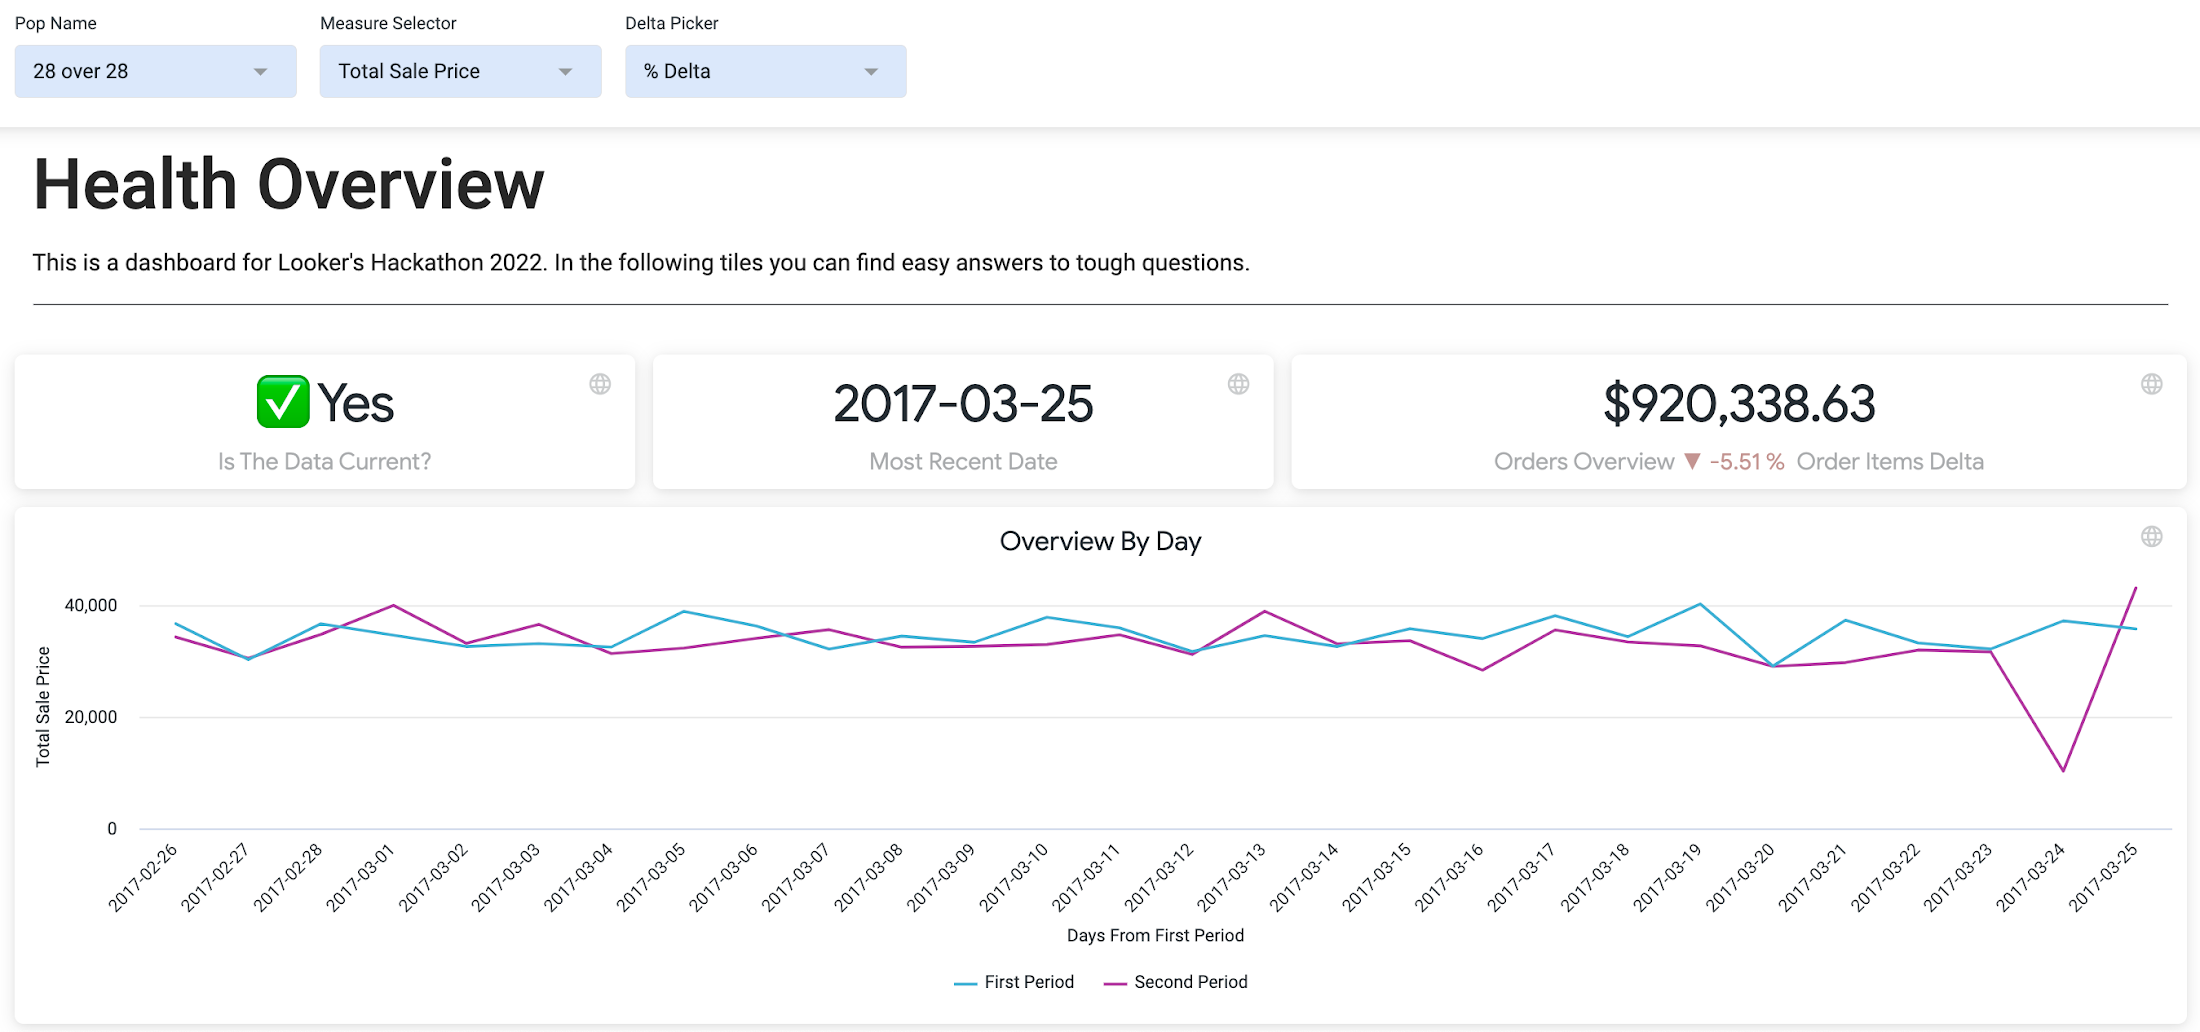Screen dimensions: 2200x1032
Task: Open the Delta Picker dropdown
Action: tap(765, 71)
